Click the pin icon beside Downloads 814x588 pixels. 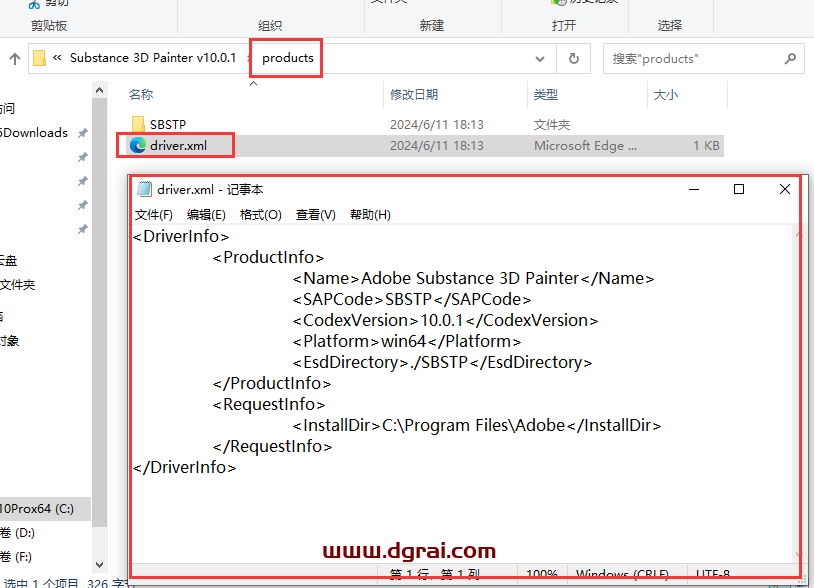(82, 133)
